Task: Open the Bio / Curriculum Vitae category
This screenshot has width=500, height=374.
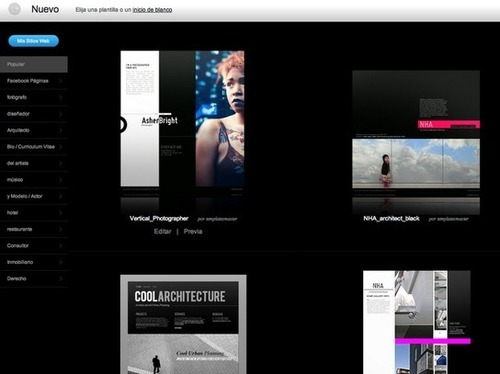Action: point(34,147)
